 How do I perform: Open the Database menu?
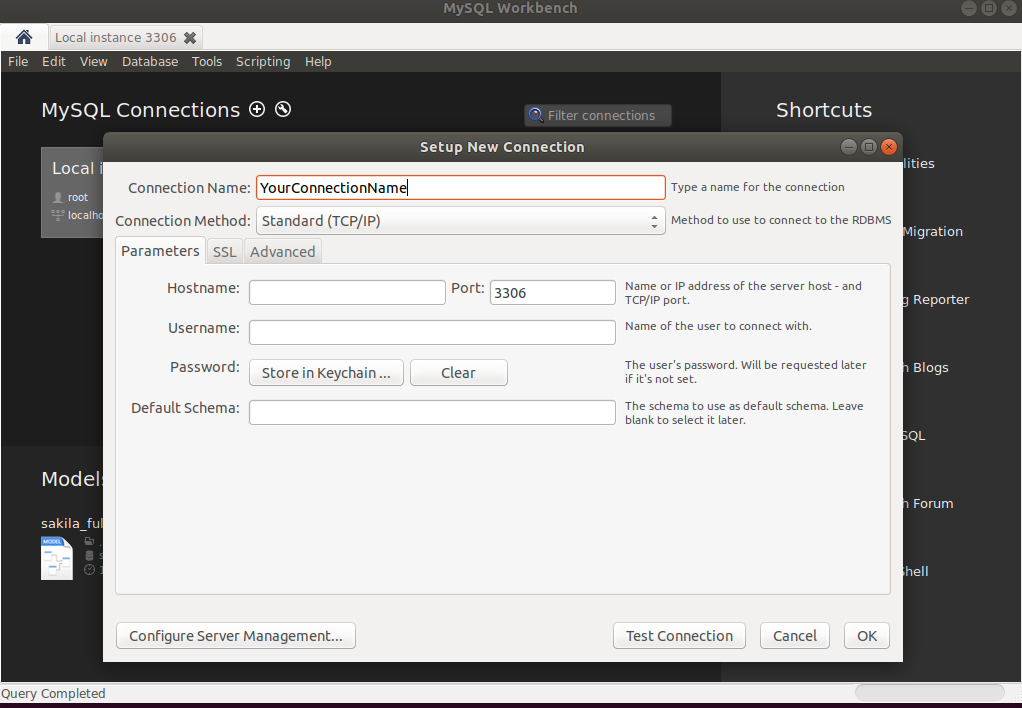coord(150,61)
